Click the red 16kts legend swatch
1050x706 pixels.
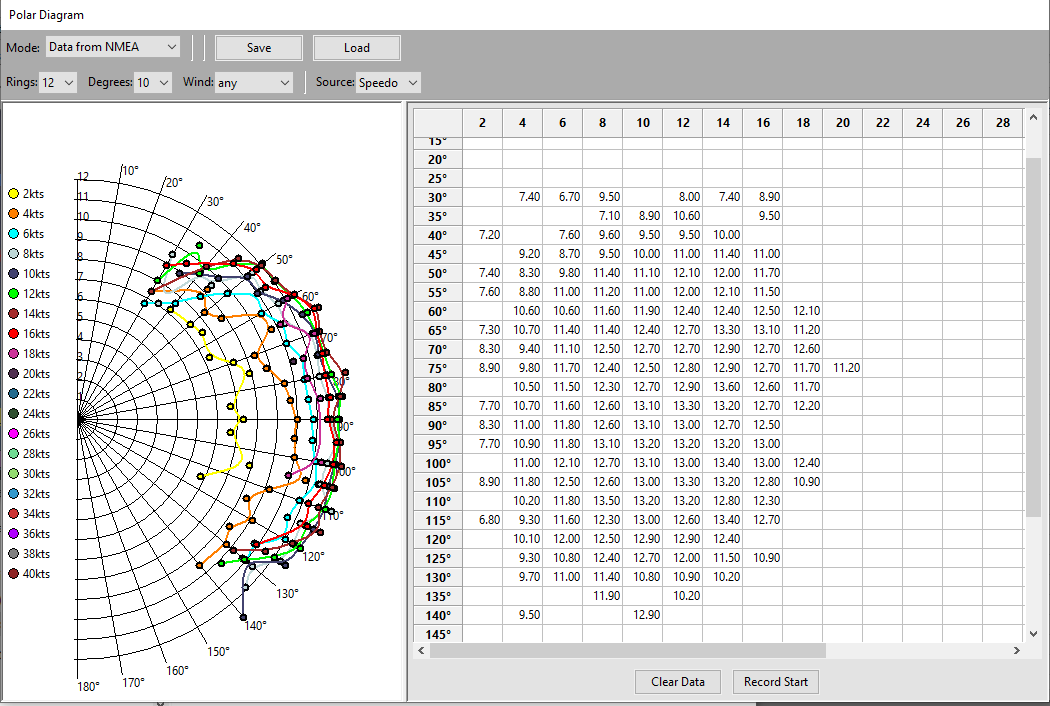pos(14,334)
